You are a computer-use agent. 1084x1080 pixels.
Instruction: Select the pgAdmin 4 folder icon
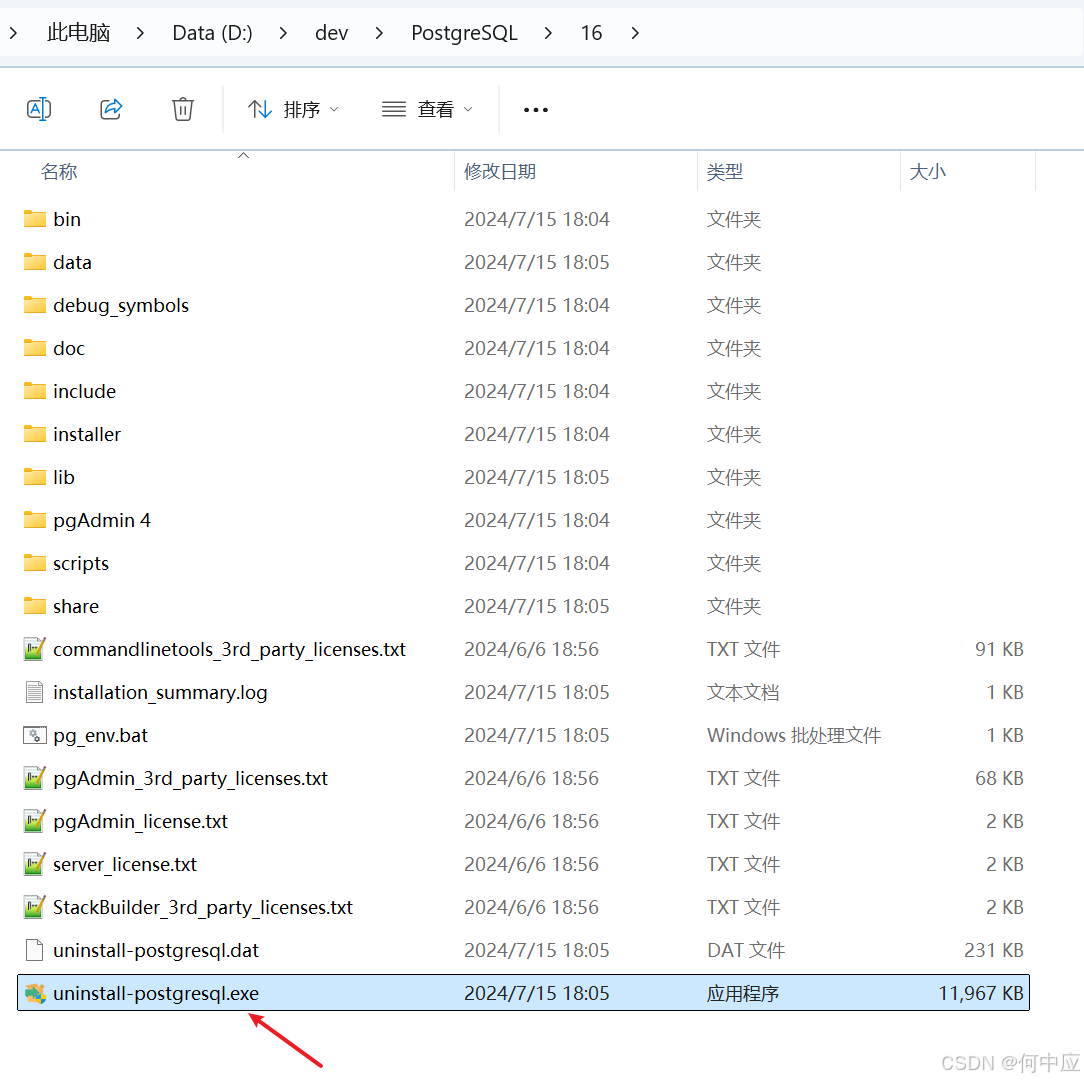pyautogui.click(x=35, y=520)
